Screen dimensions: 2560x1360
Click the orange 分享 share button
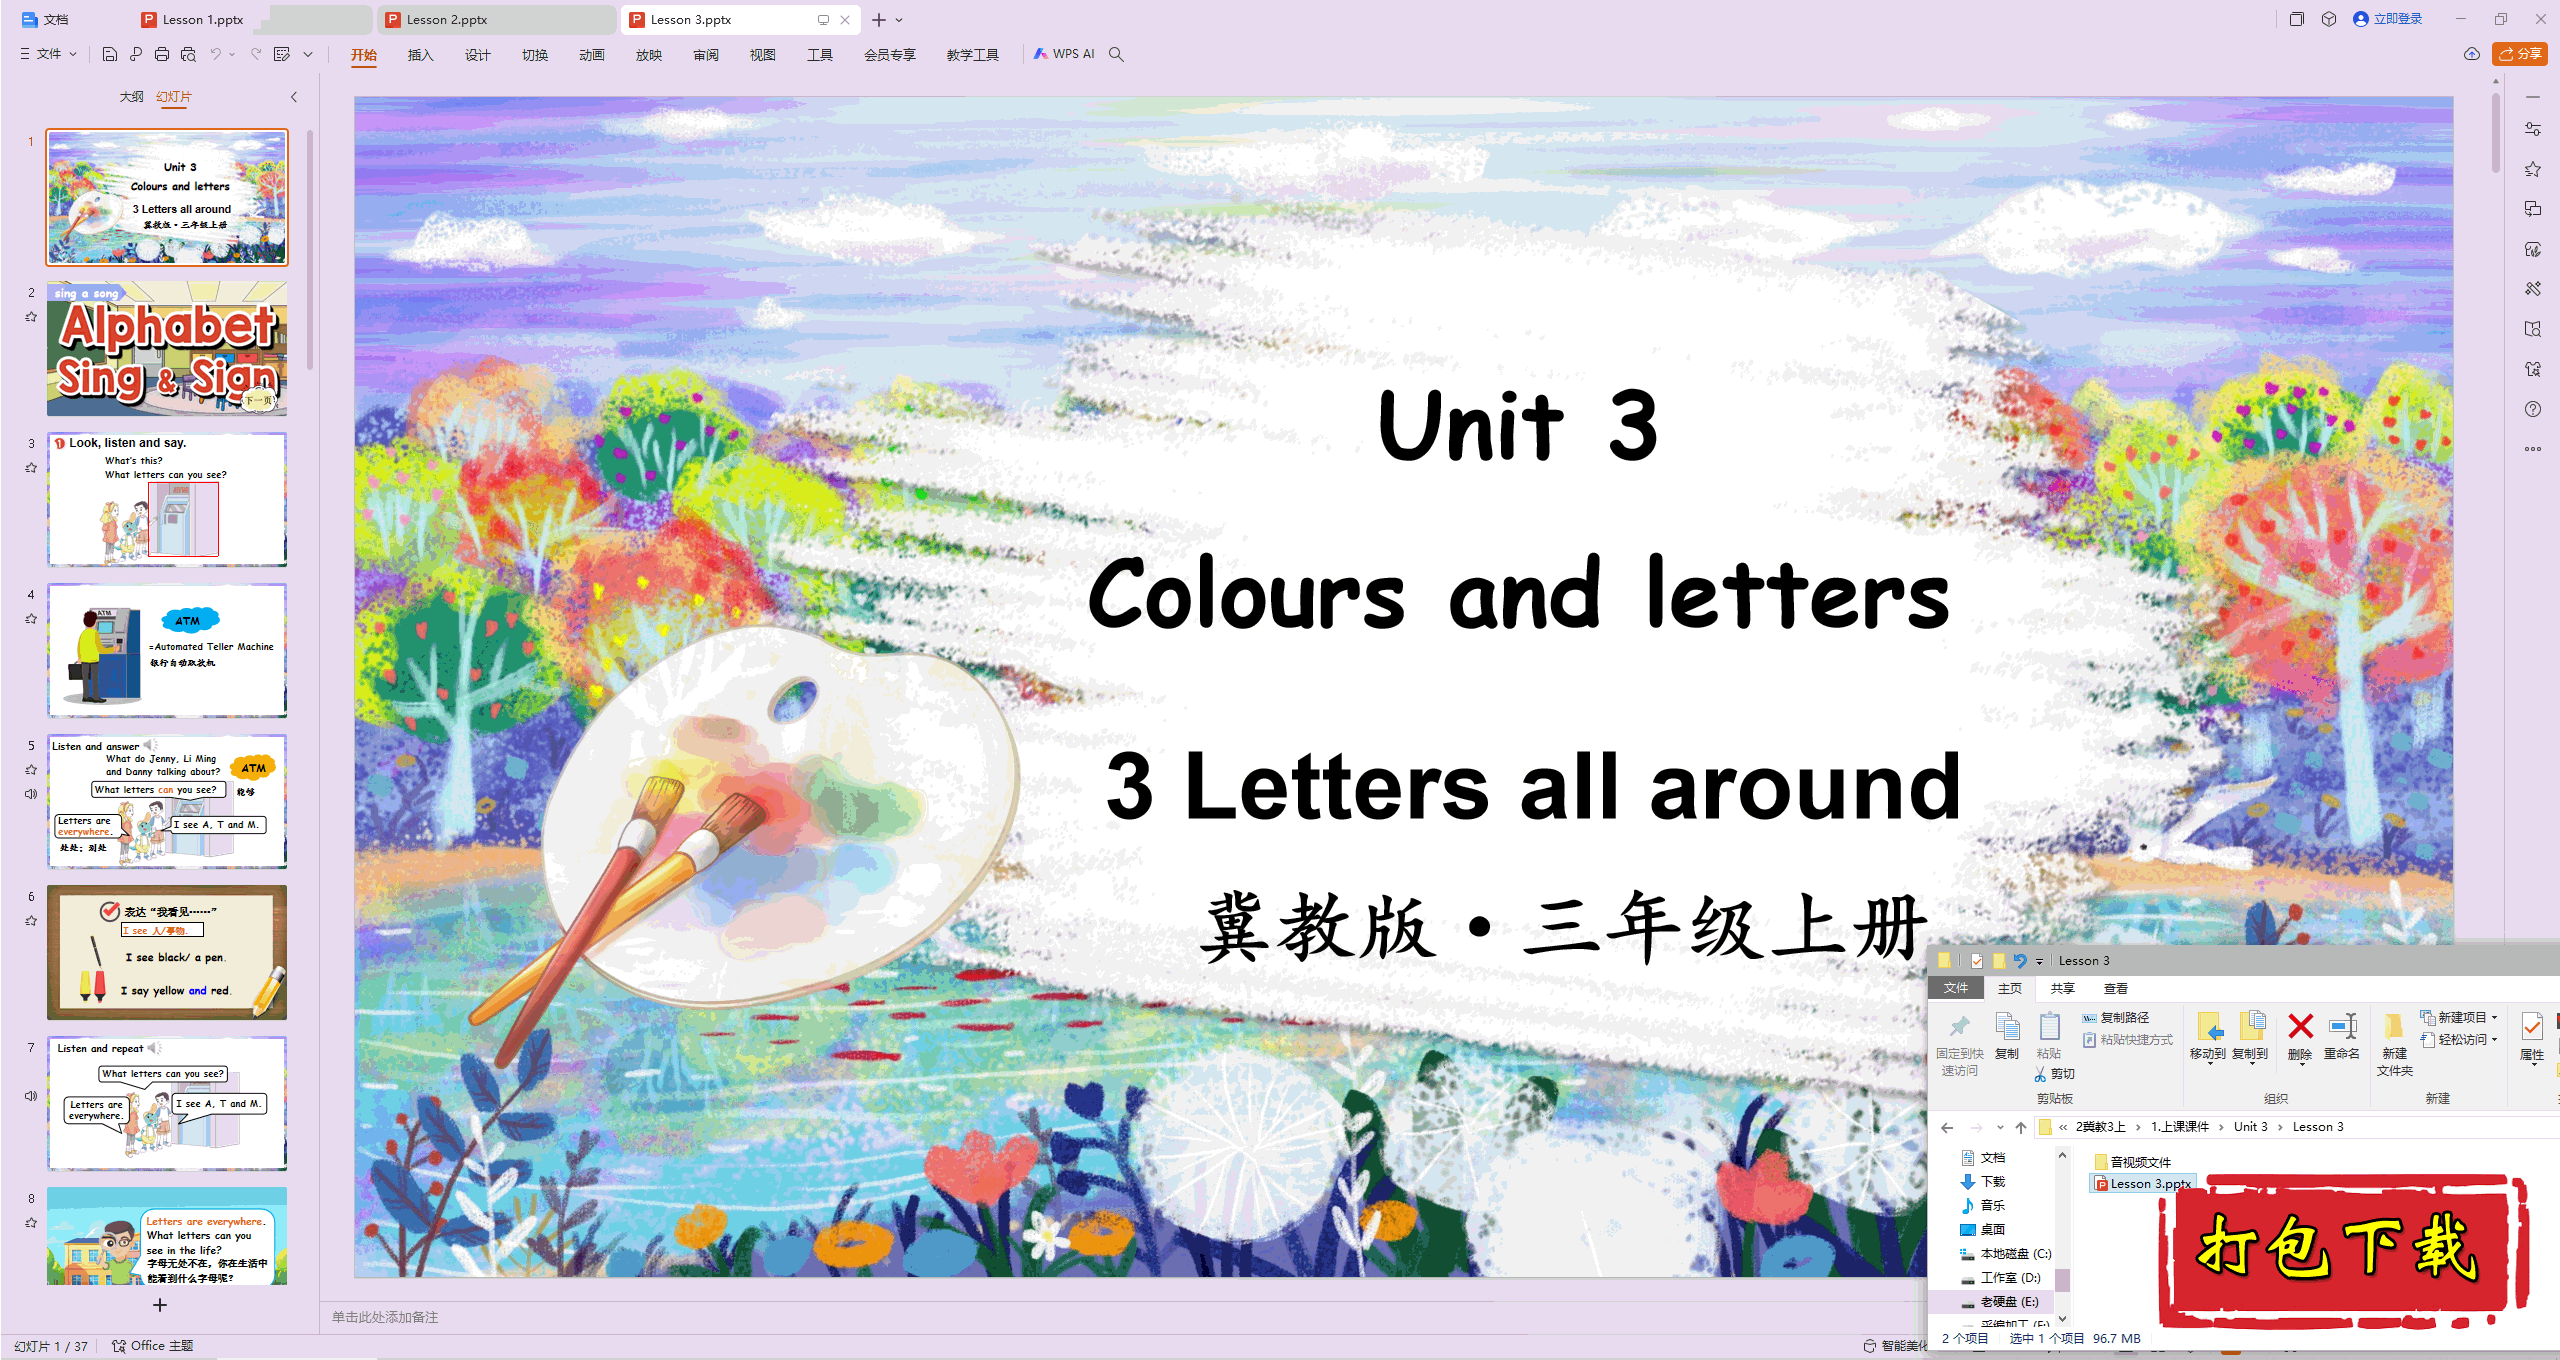click(x=2520, y=54)
